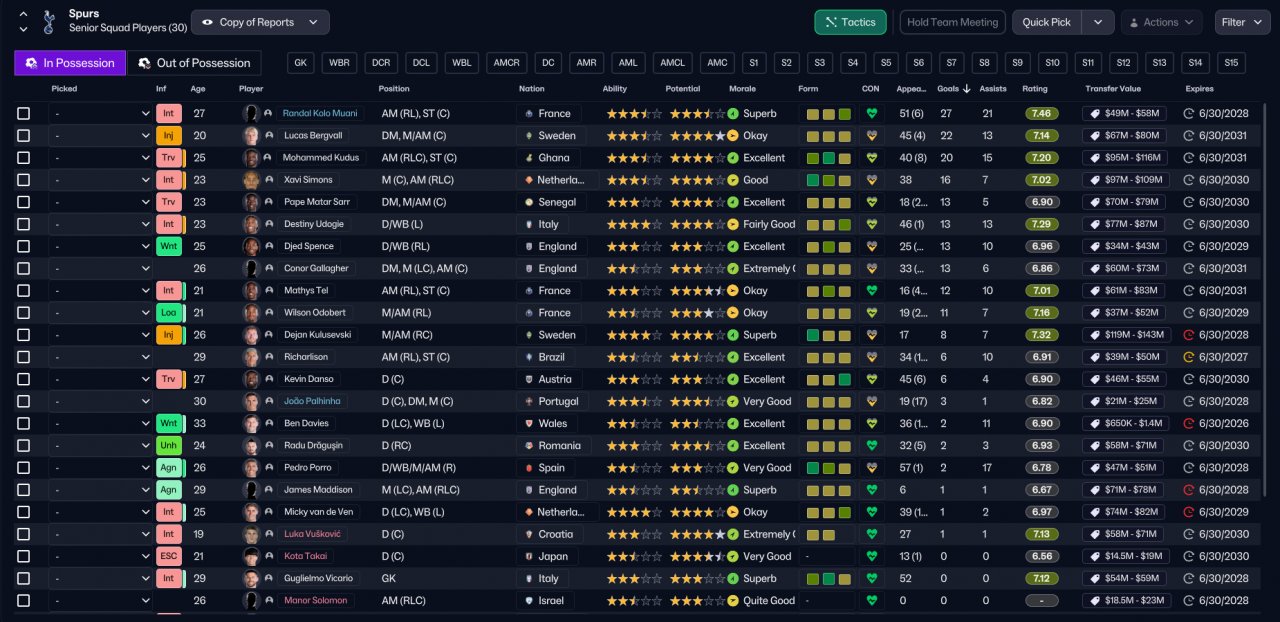1280x622 pixels.
Task: Click the profile icon beside Conor Gallagher
Action: point(269,268)
